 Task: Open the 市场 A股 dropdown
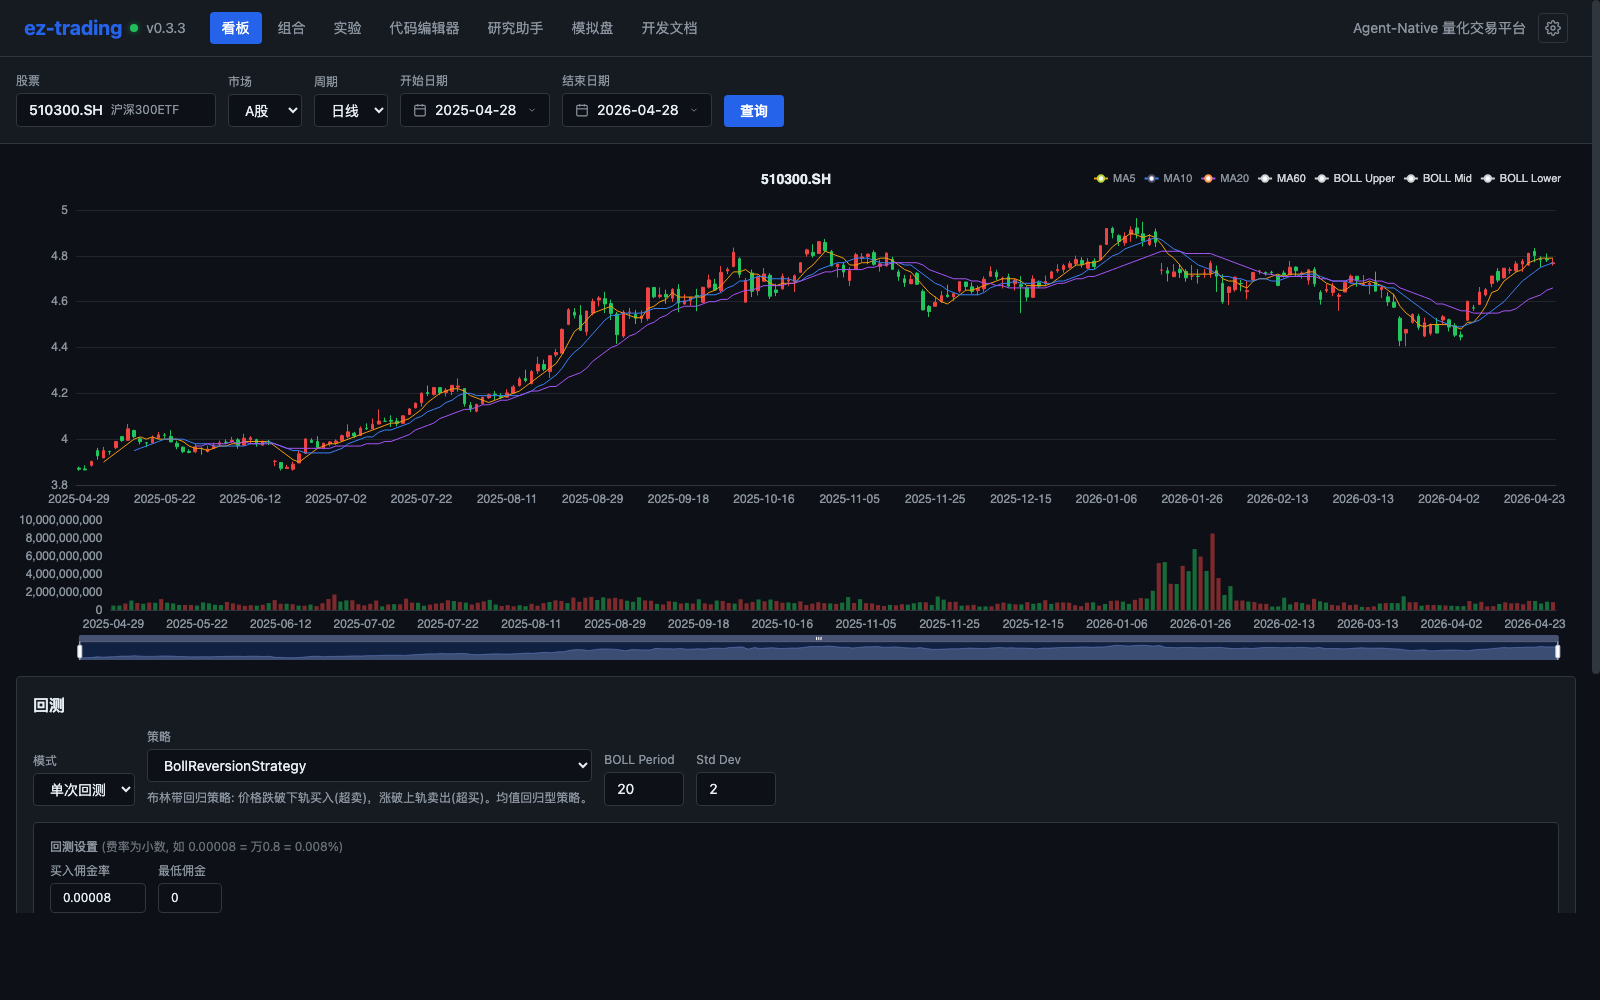pyautogui.click(x=265, y=110)
